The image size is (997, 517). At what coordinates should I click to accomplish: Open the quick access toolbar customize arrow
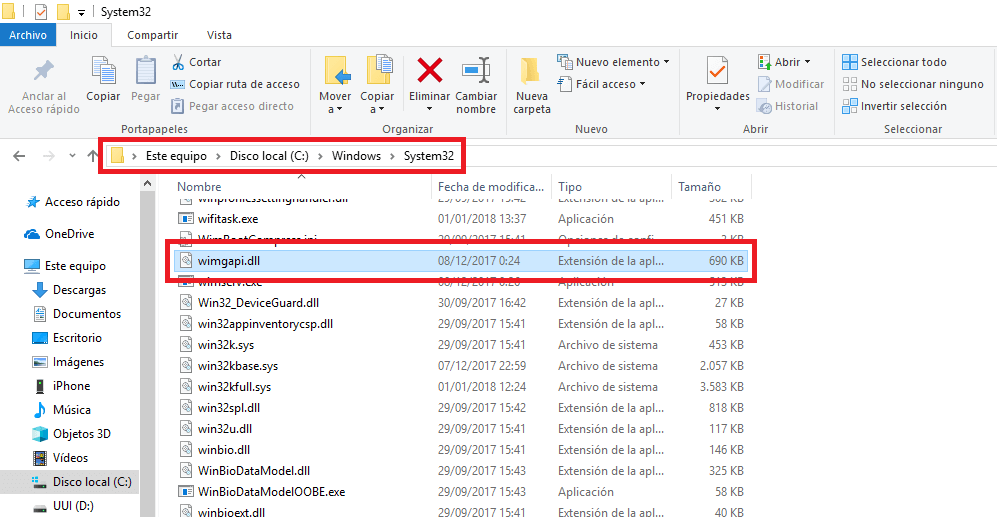81,12
